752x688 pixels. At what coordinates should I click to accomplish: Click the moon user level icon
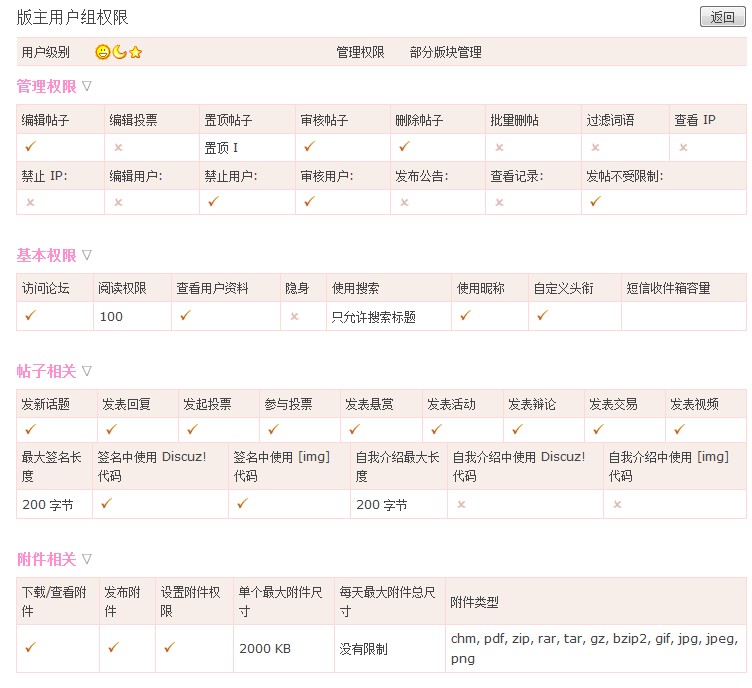(x=119, y=52)
